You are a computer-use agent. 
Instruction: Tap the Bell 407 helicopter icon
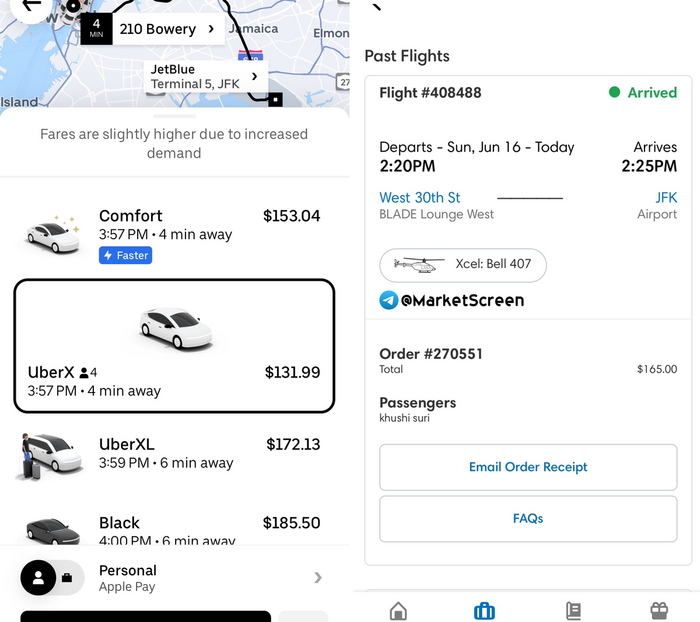418,265
